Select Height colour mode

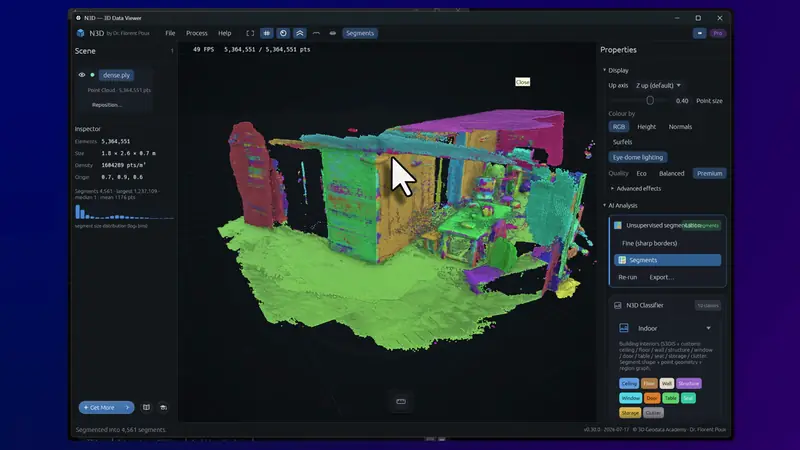[x=646, y=127]
